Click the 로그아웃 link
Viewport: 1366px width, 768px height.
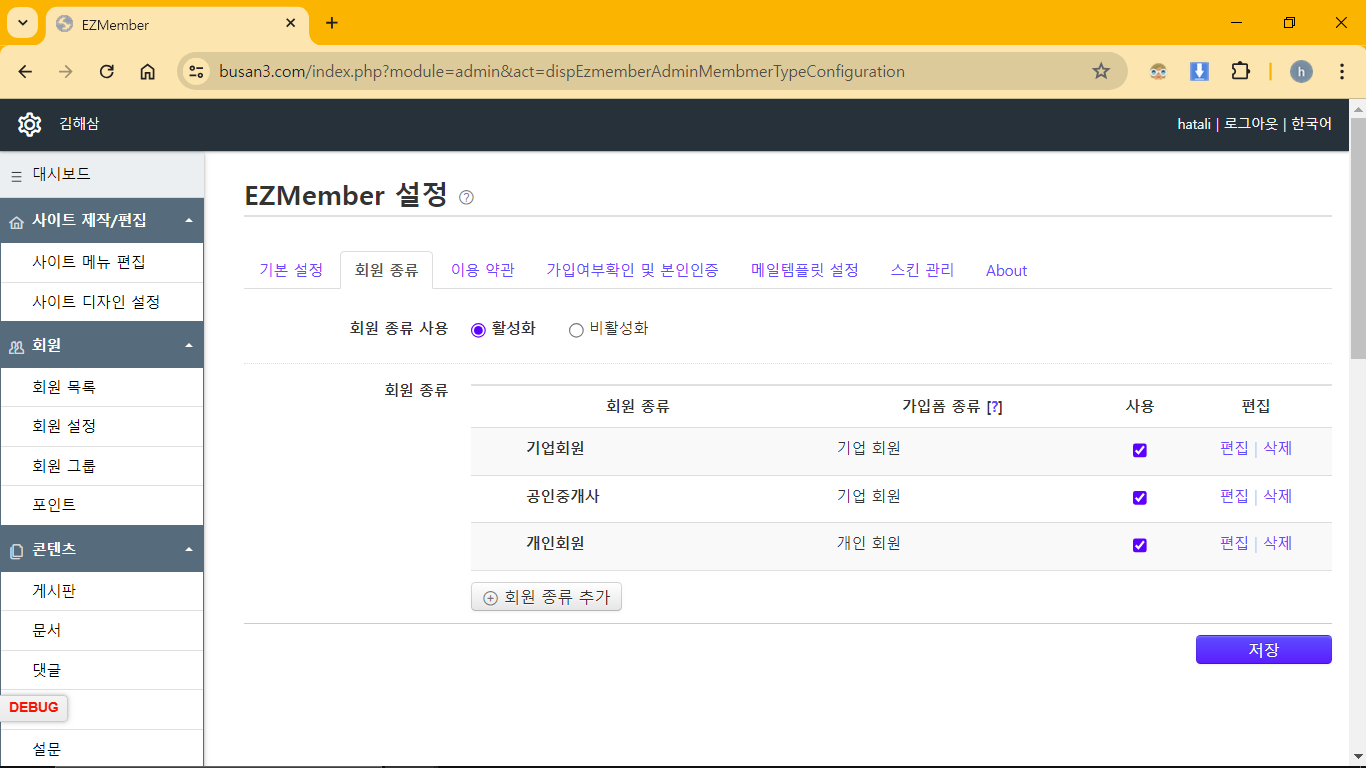pos(1251,124)
